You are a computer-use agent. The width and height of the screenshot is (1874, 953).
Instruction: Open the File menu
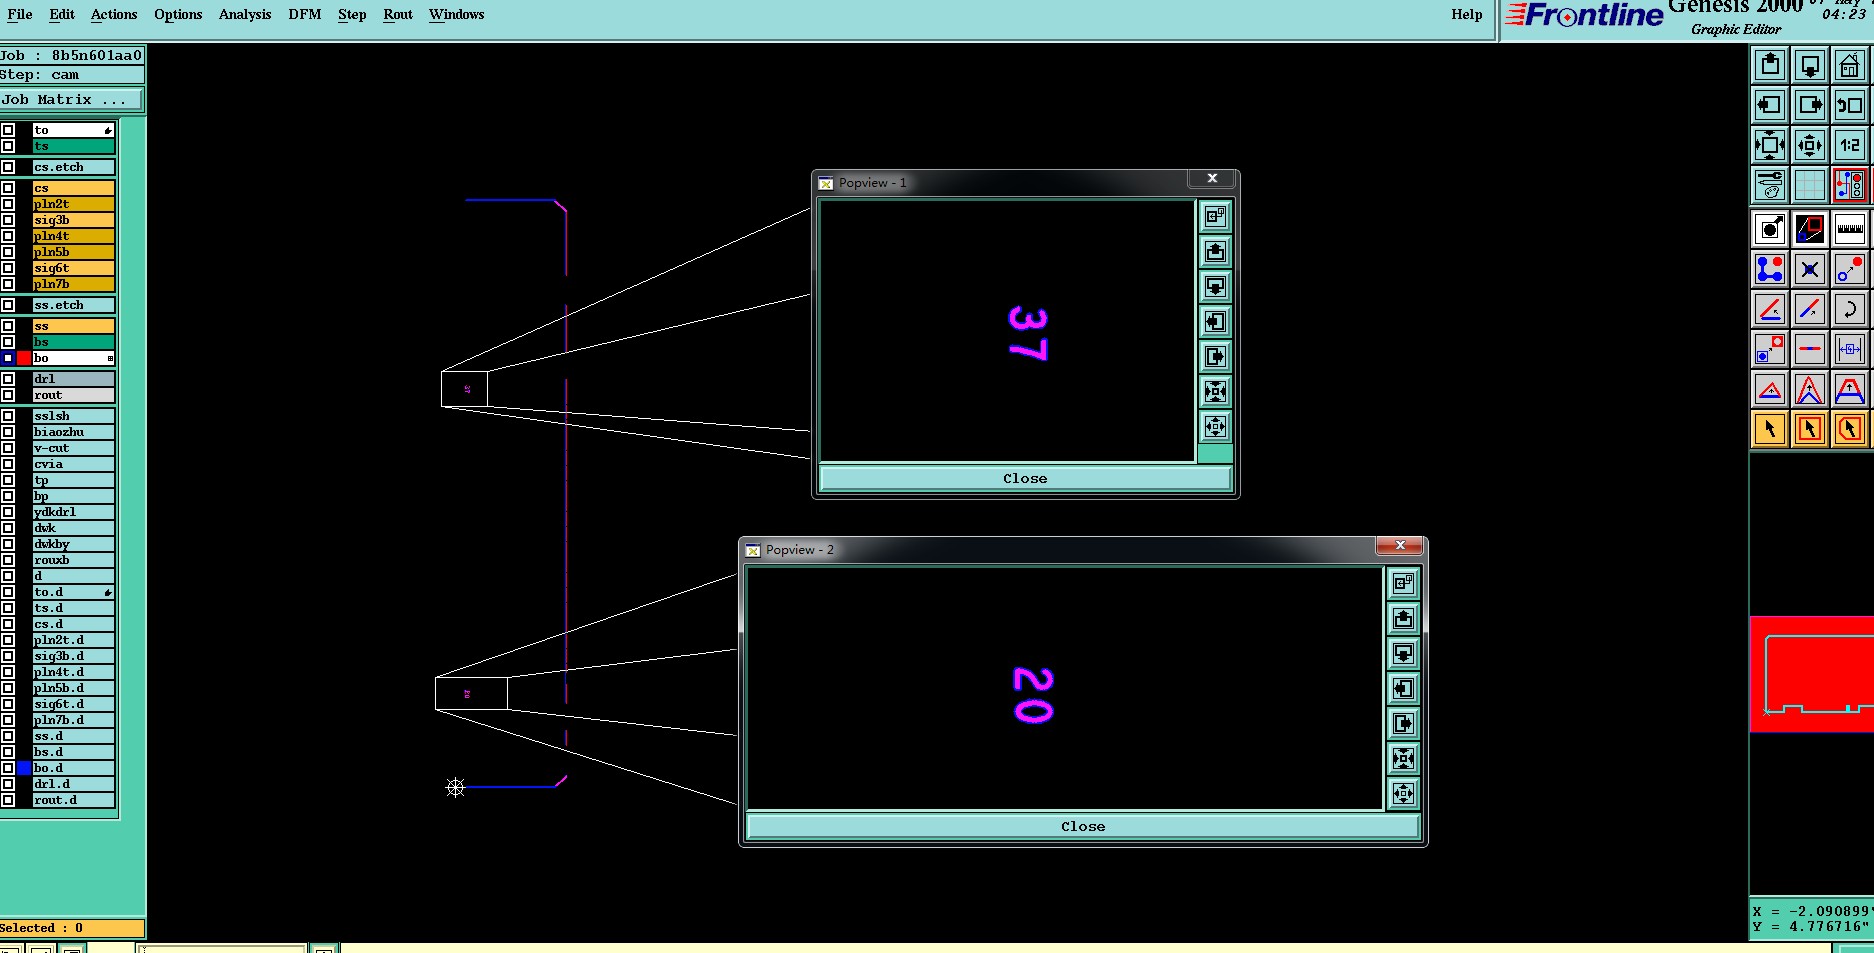coord(19,14)
